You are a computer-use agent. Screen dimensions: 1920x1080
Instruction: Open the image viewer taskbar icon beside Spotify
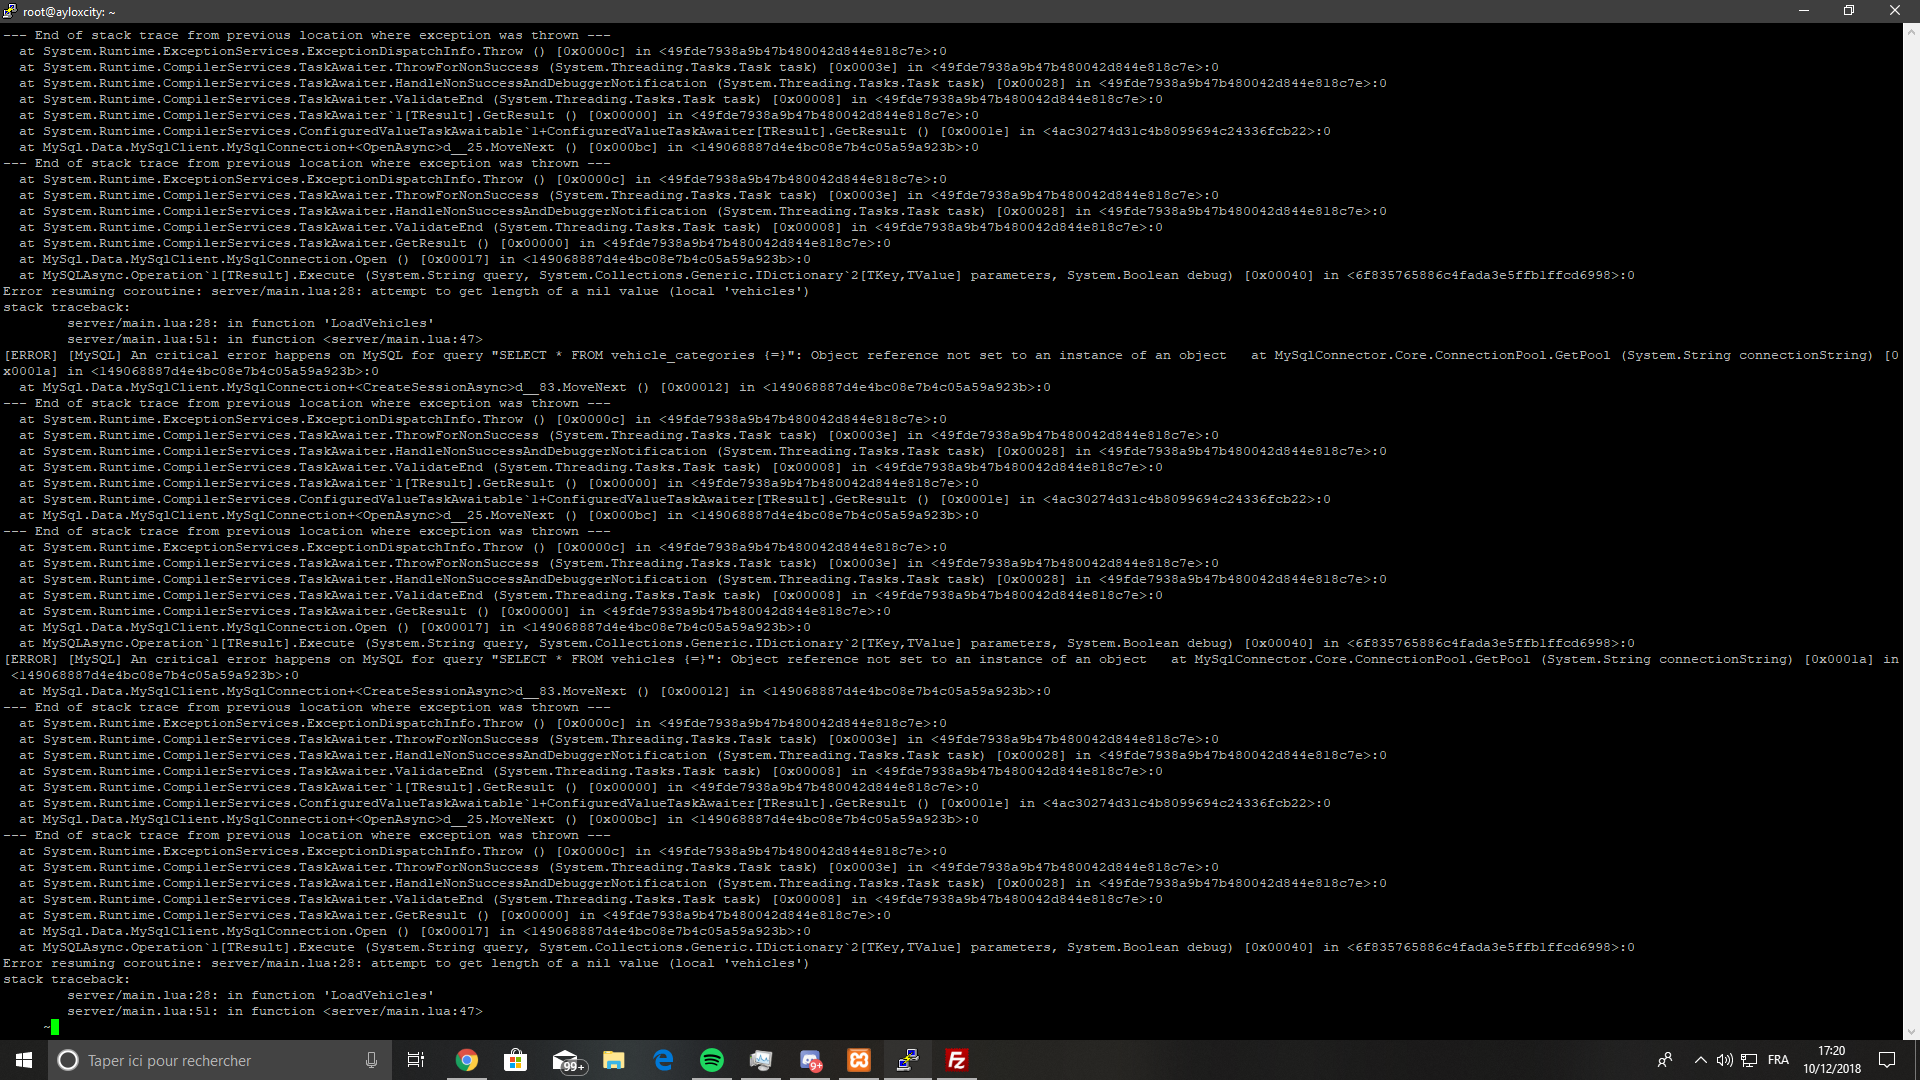pos(761,1060)
